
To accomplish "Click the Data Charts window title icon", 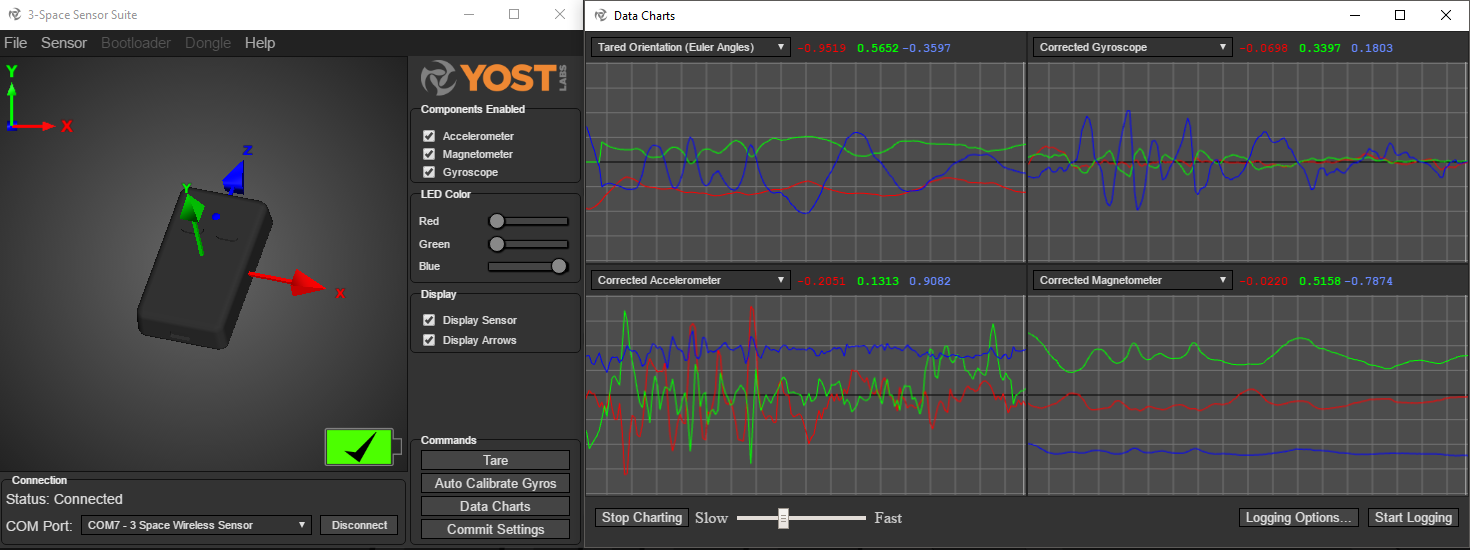I will click(600, 15).
